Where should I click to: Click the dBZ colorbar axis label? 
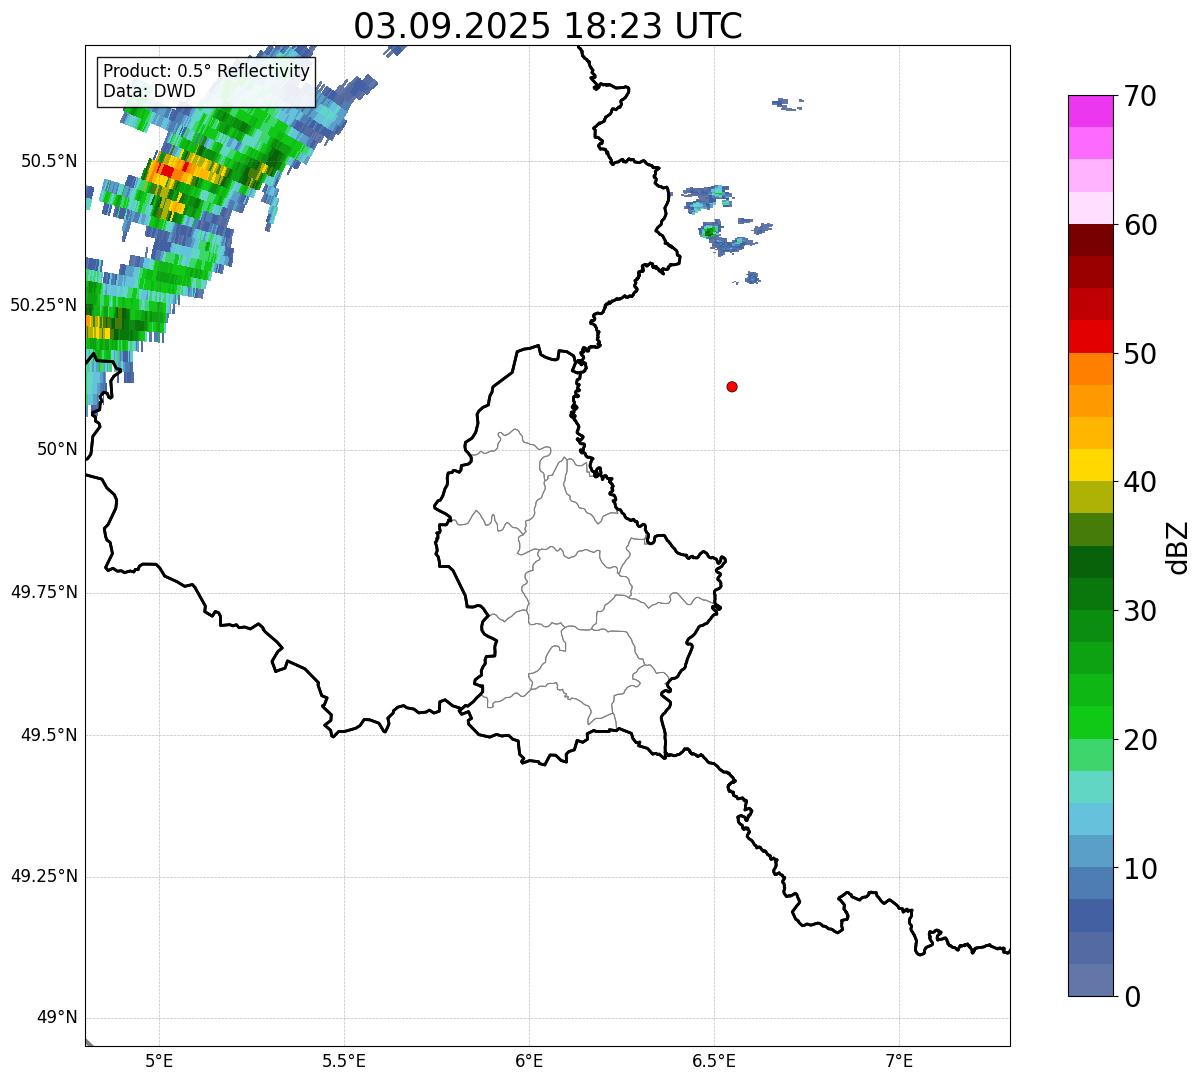(x=1178, y=546)
